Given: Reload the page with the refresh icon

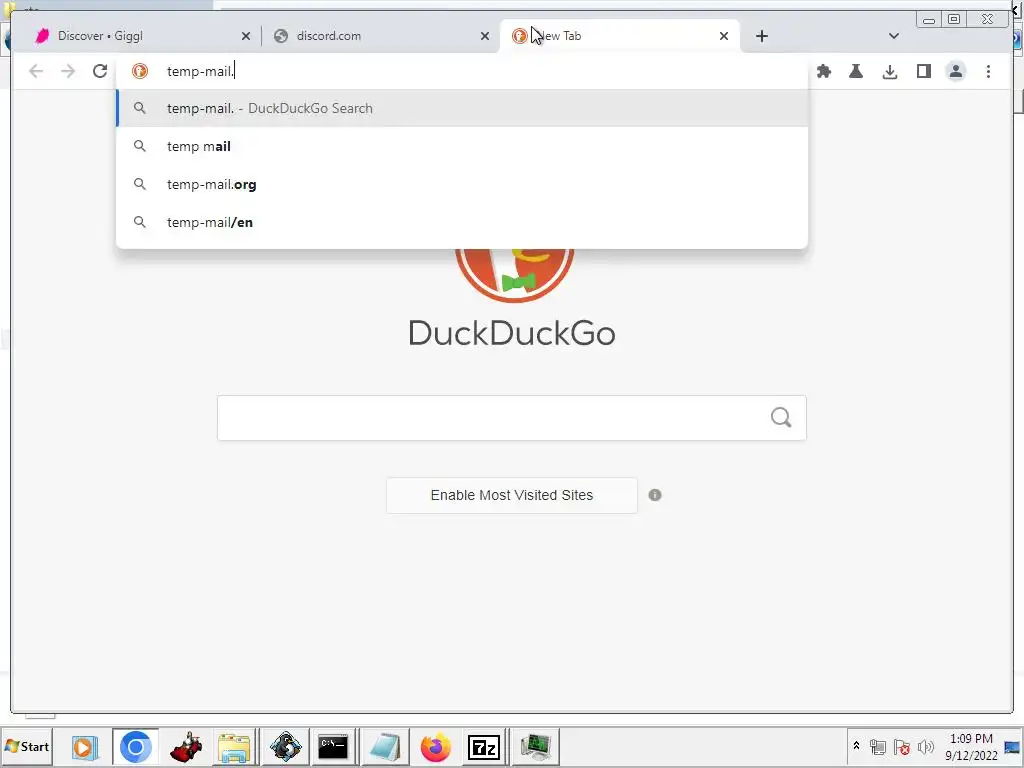Looking at the screenshot, I should (100, 71).
